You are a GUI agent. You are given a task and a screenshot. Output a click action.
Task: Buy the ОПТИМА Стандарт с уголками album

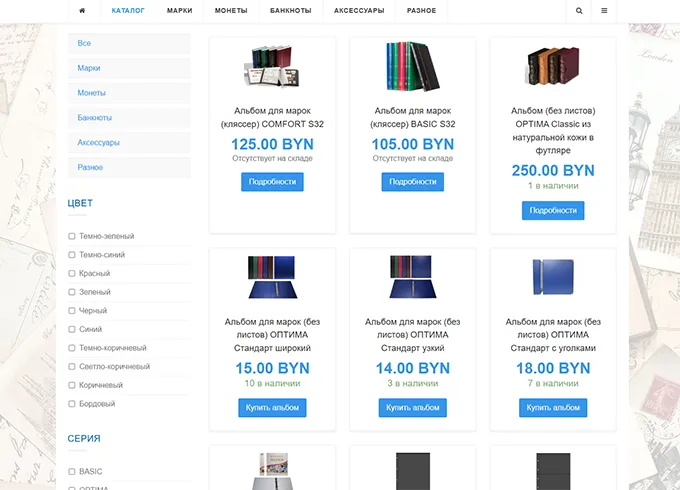tap(553, 408)
